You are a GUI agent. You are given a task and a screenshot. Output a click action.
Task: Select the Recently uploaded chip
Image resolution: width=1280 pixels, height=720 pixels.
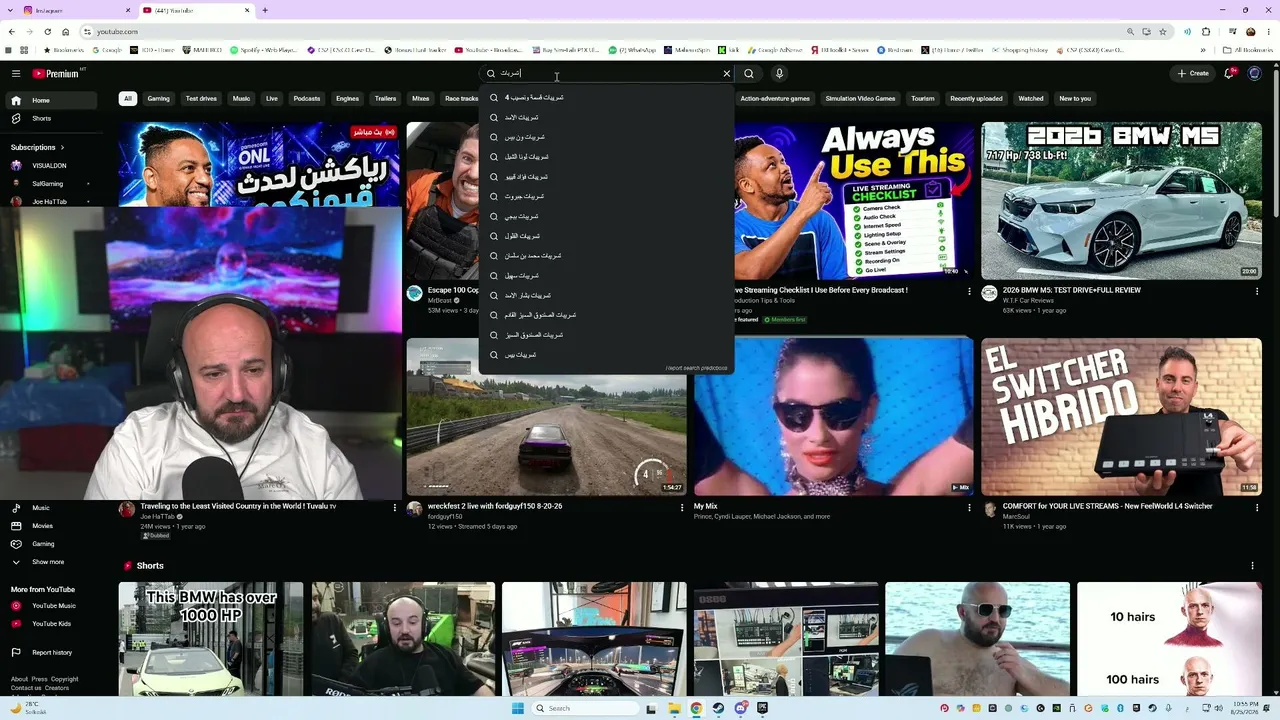[976, 98]
